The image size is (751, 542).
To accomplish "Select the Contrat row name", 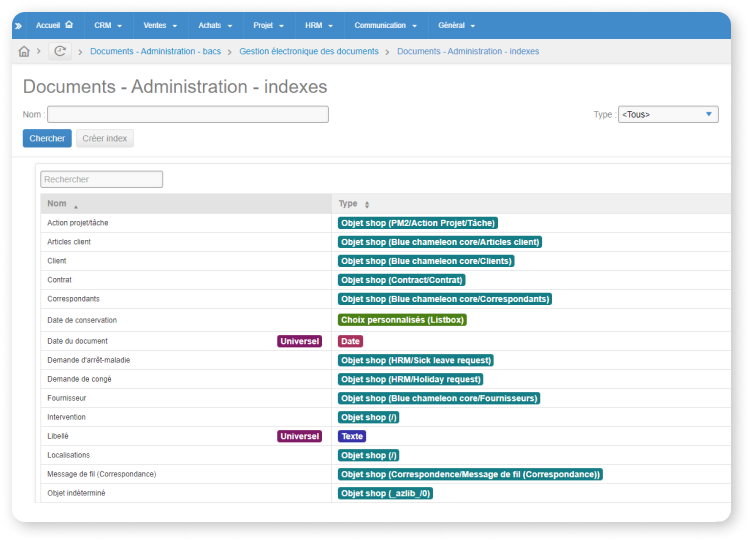I will coord(59,280).
